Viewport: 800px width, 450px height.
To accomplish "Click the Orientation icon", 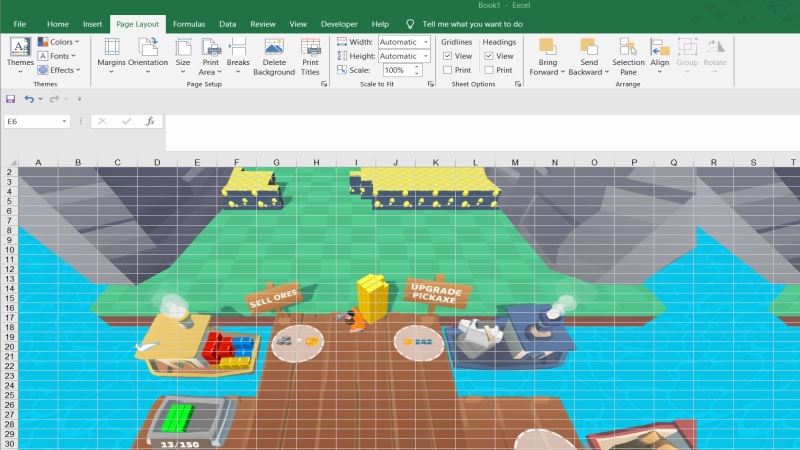I will [148, 47].
